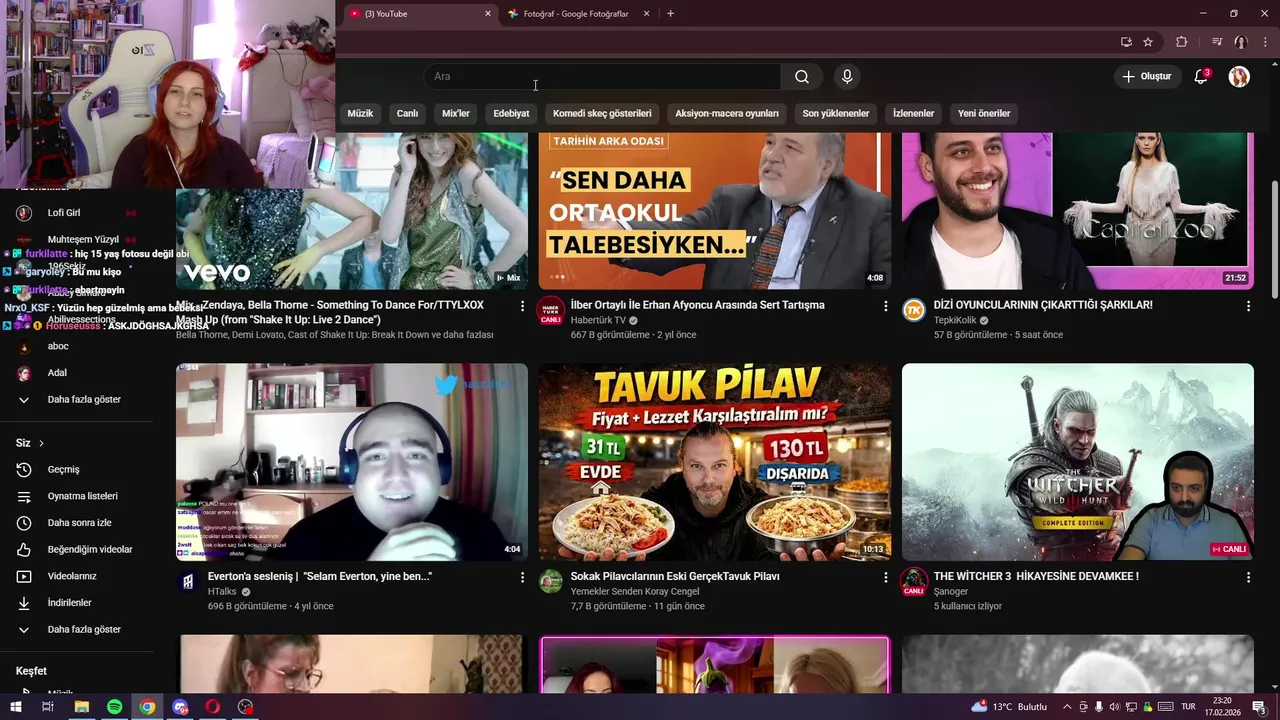Image resolution: width=1280 pixels, height=720 pixels.
Task: Open options for THE WİTCHER 3 stream
Action: [x=1248, y=577]
